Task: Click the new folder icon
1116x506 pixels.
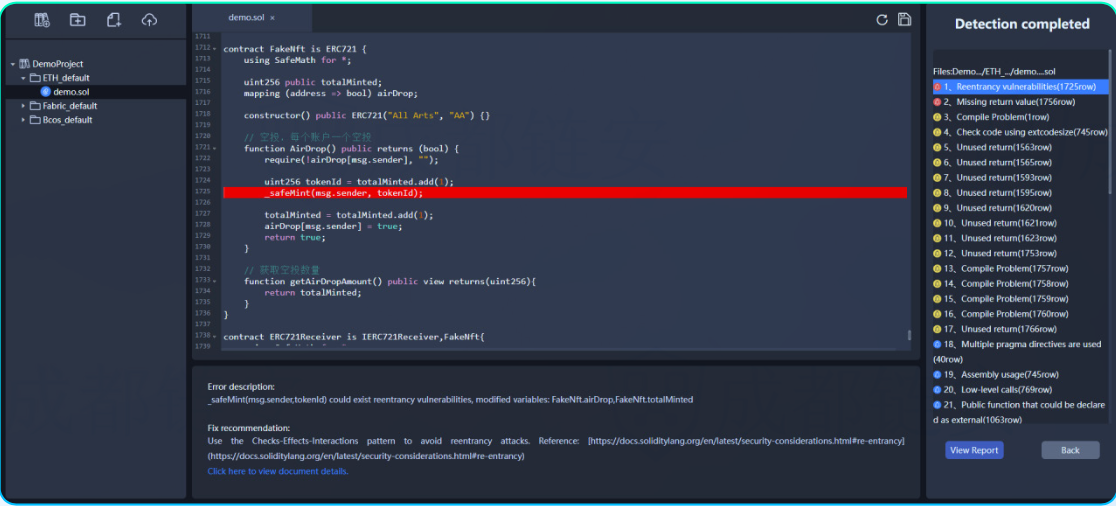Action: click(x=78, y=20)
